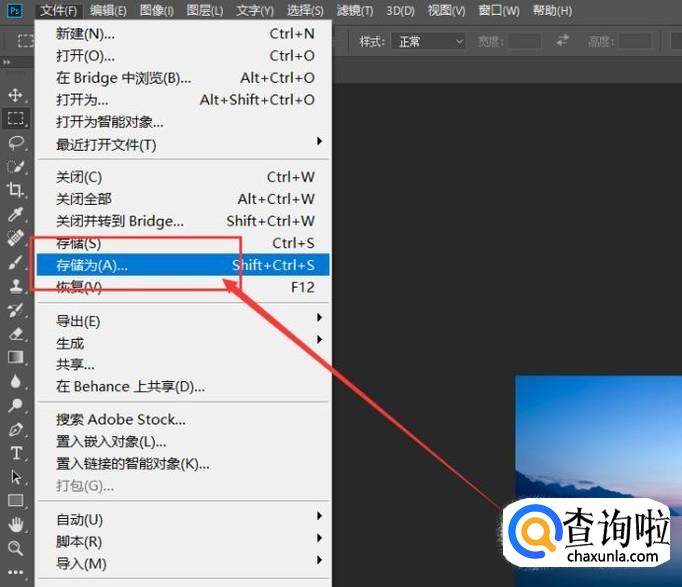Select the Crop tool
Viewport: 682px width, 587px height.
pos(15,190)
